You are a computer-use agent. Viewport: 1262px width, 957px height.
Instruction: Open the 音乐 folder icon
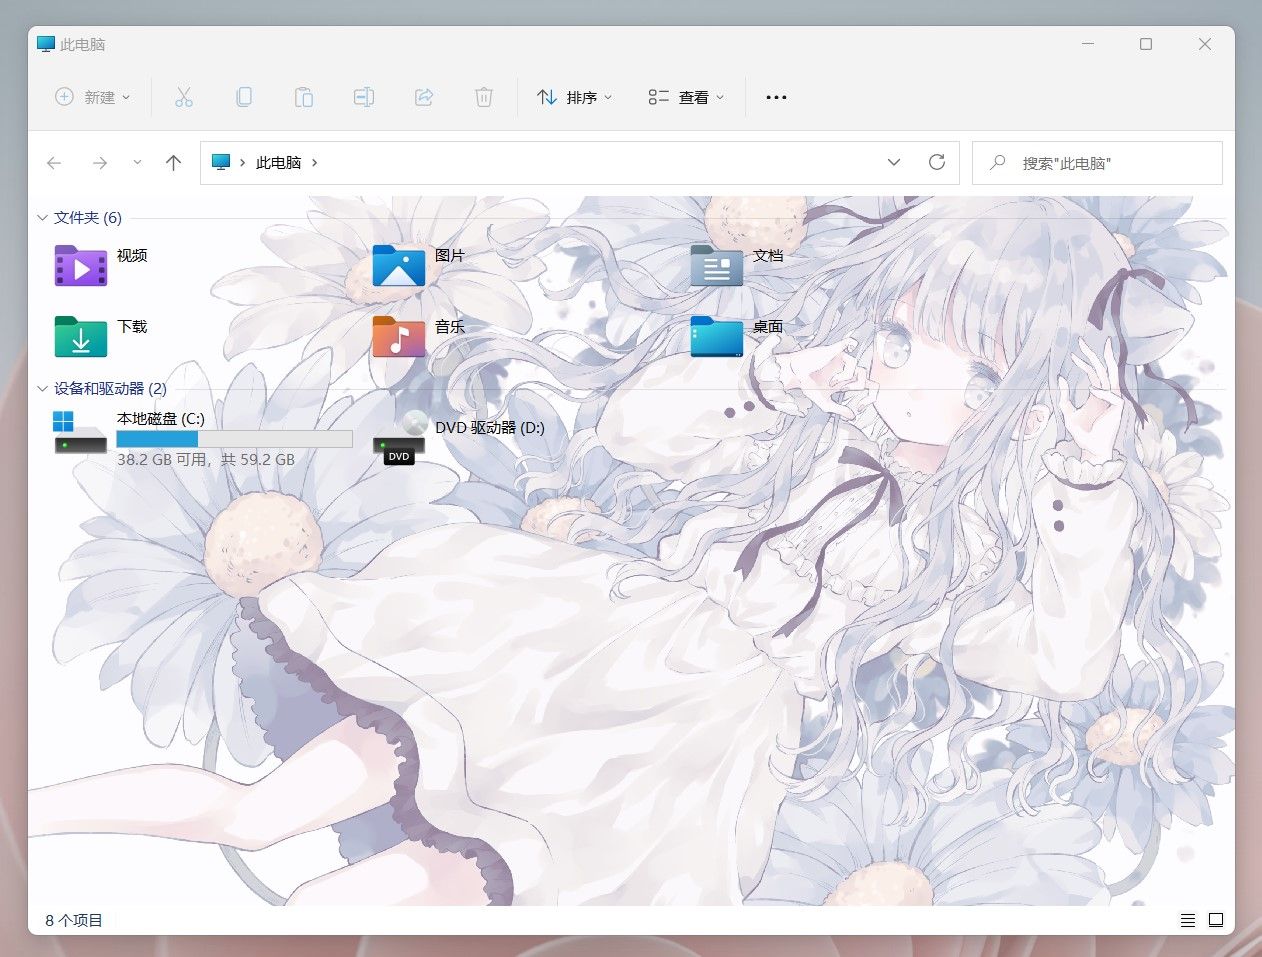[399, 337]
